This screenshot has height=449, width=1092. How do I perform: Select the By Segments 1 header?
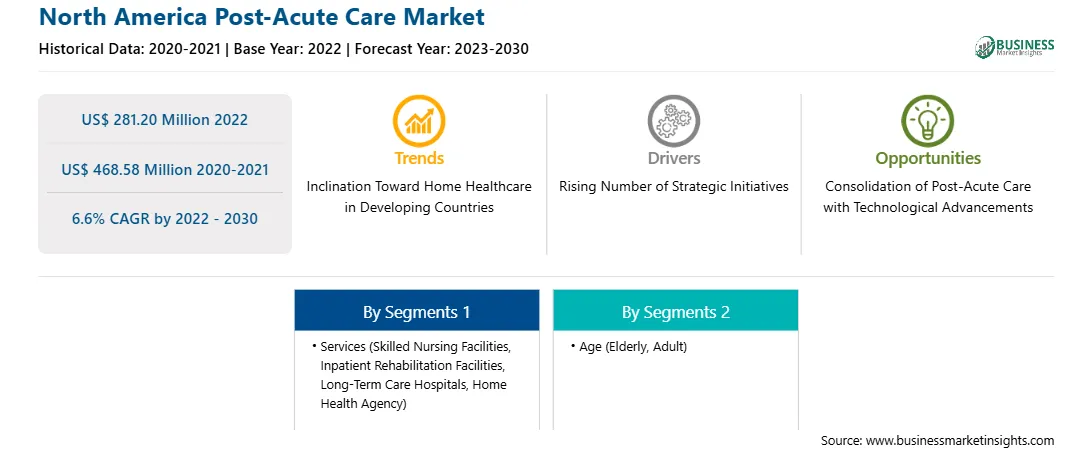pyautogui.click(x=416, y=310)
